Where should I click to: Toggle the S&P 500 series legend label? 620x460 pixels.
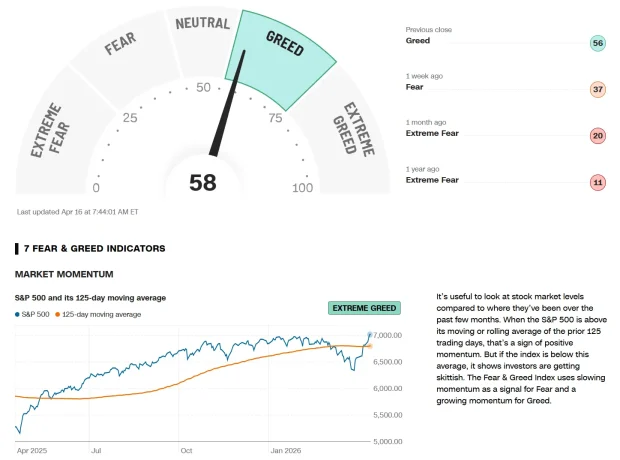[36, 314]
